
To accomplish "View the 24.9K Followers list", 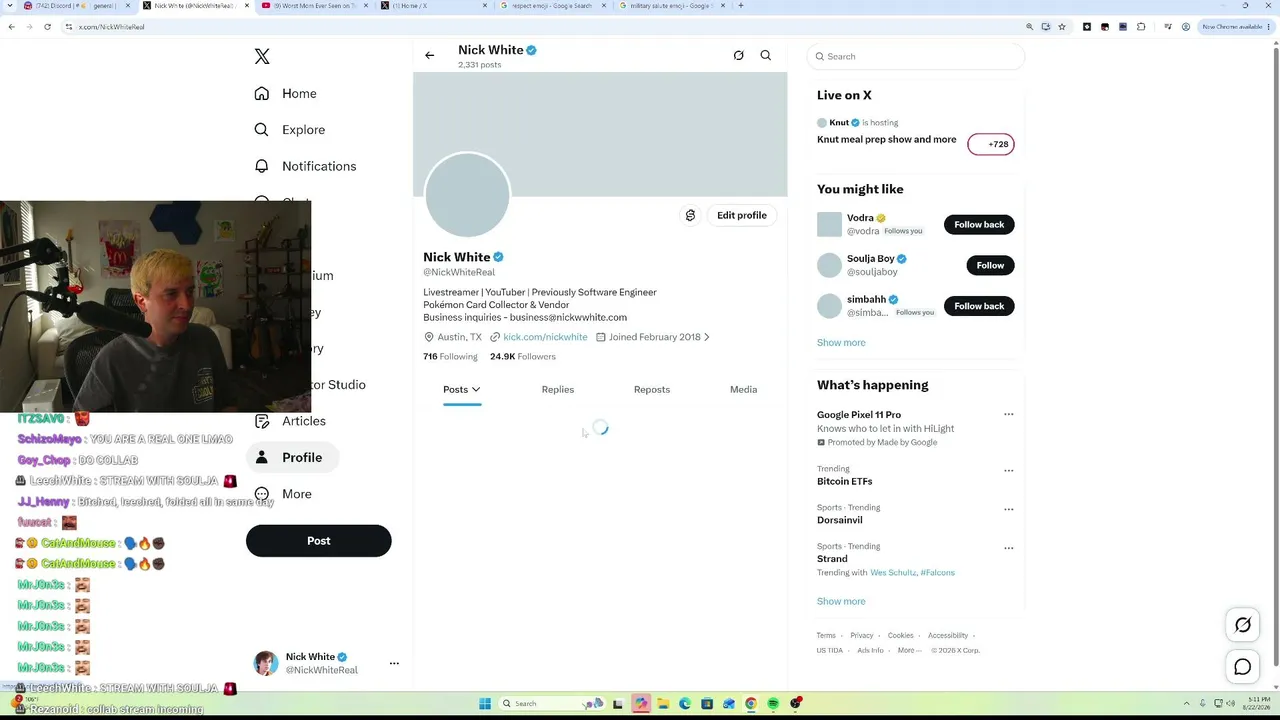I will tap(522, 357).
